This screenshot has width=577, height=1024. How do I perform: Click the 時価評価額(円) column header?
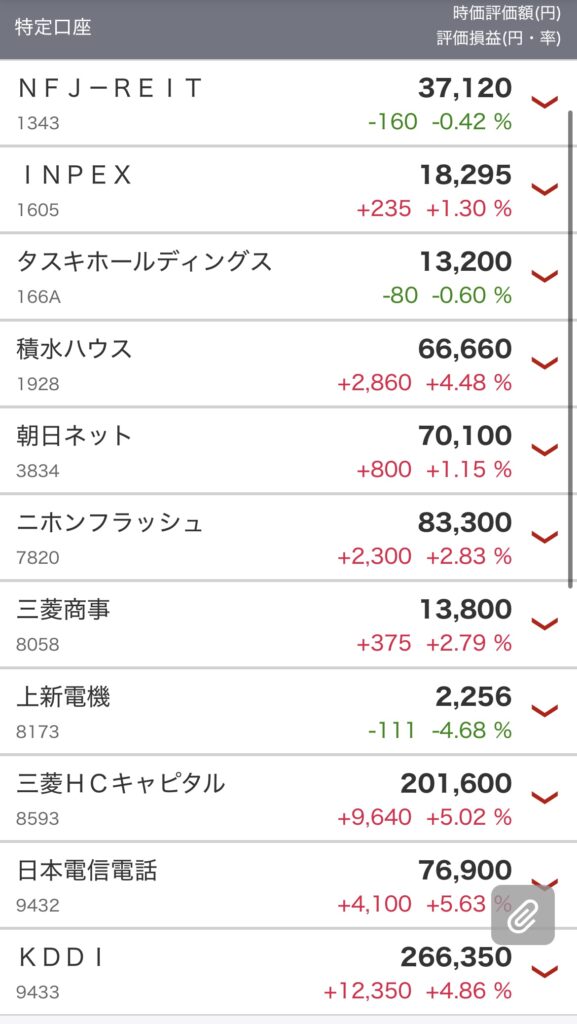[x=507, y=13]
